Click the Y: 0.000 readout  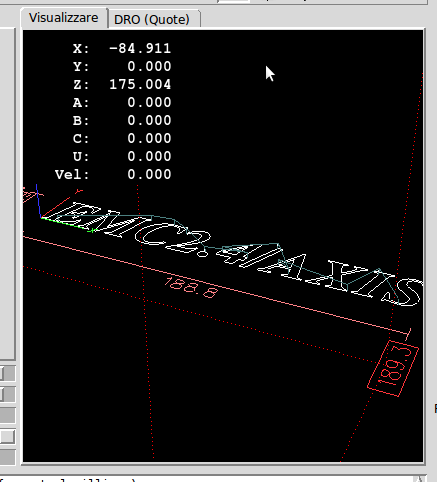122,67
